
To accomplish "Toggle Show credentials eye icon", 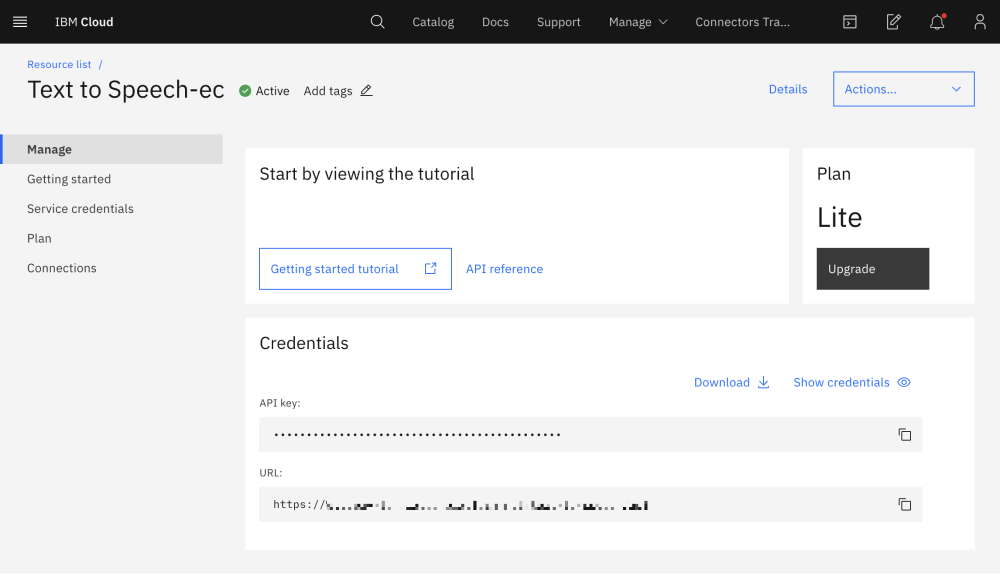I will click(x=904, y=382).
